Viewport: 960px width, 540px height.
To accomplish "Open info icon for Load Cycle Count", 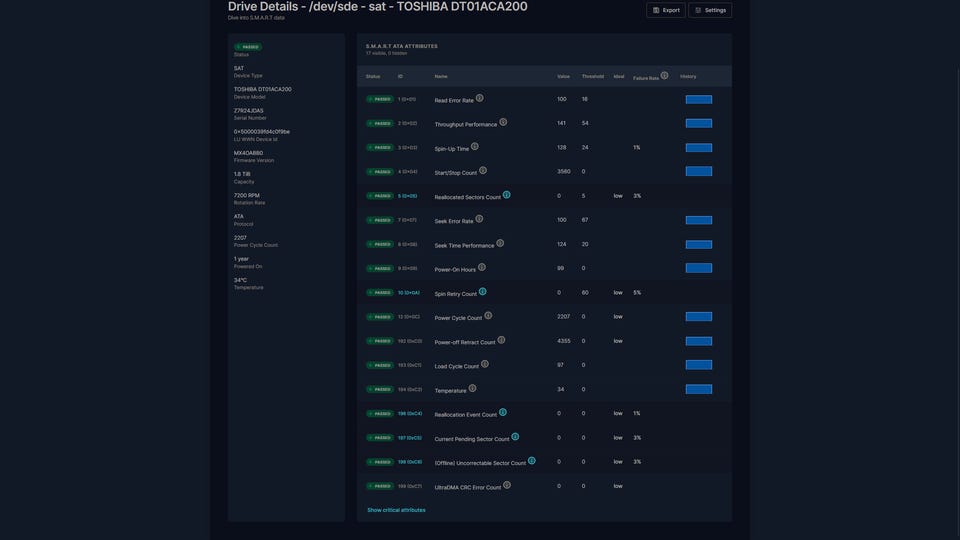I will click(484, 364).
